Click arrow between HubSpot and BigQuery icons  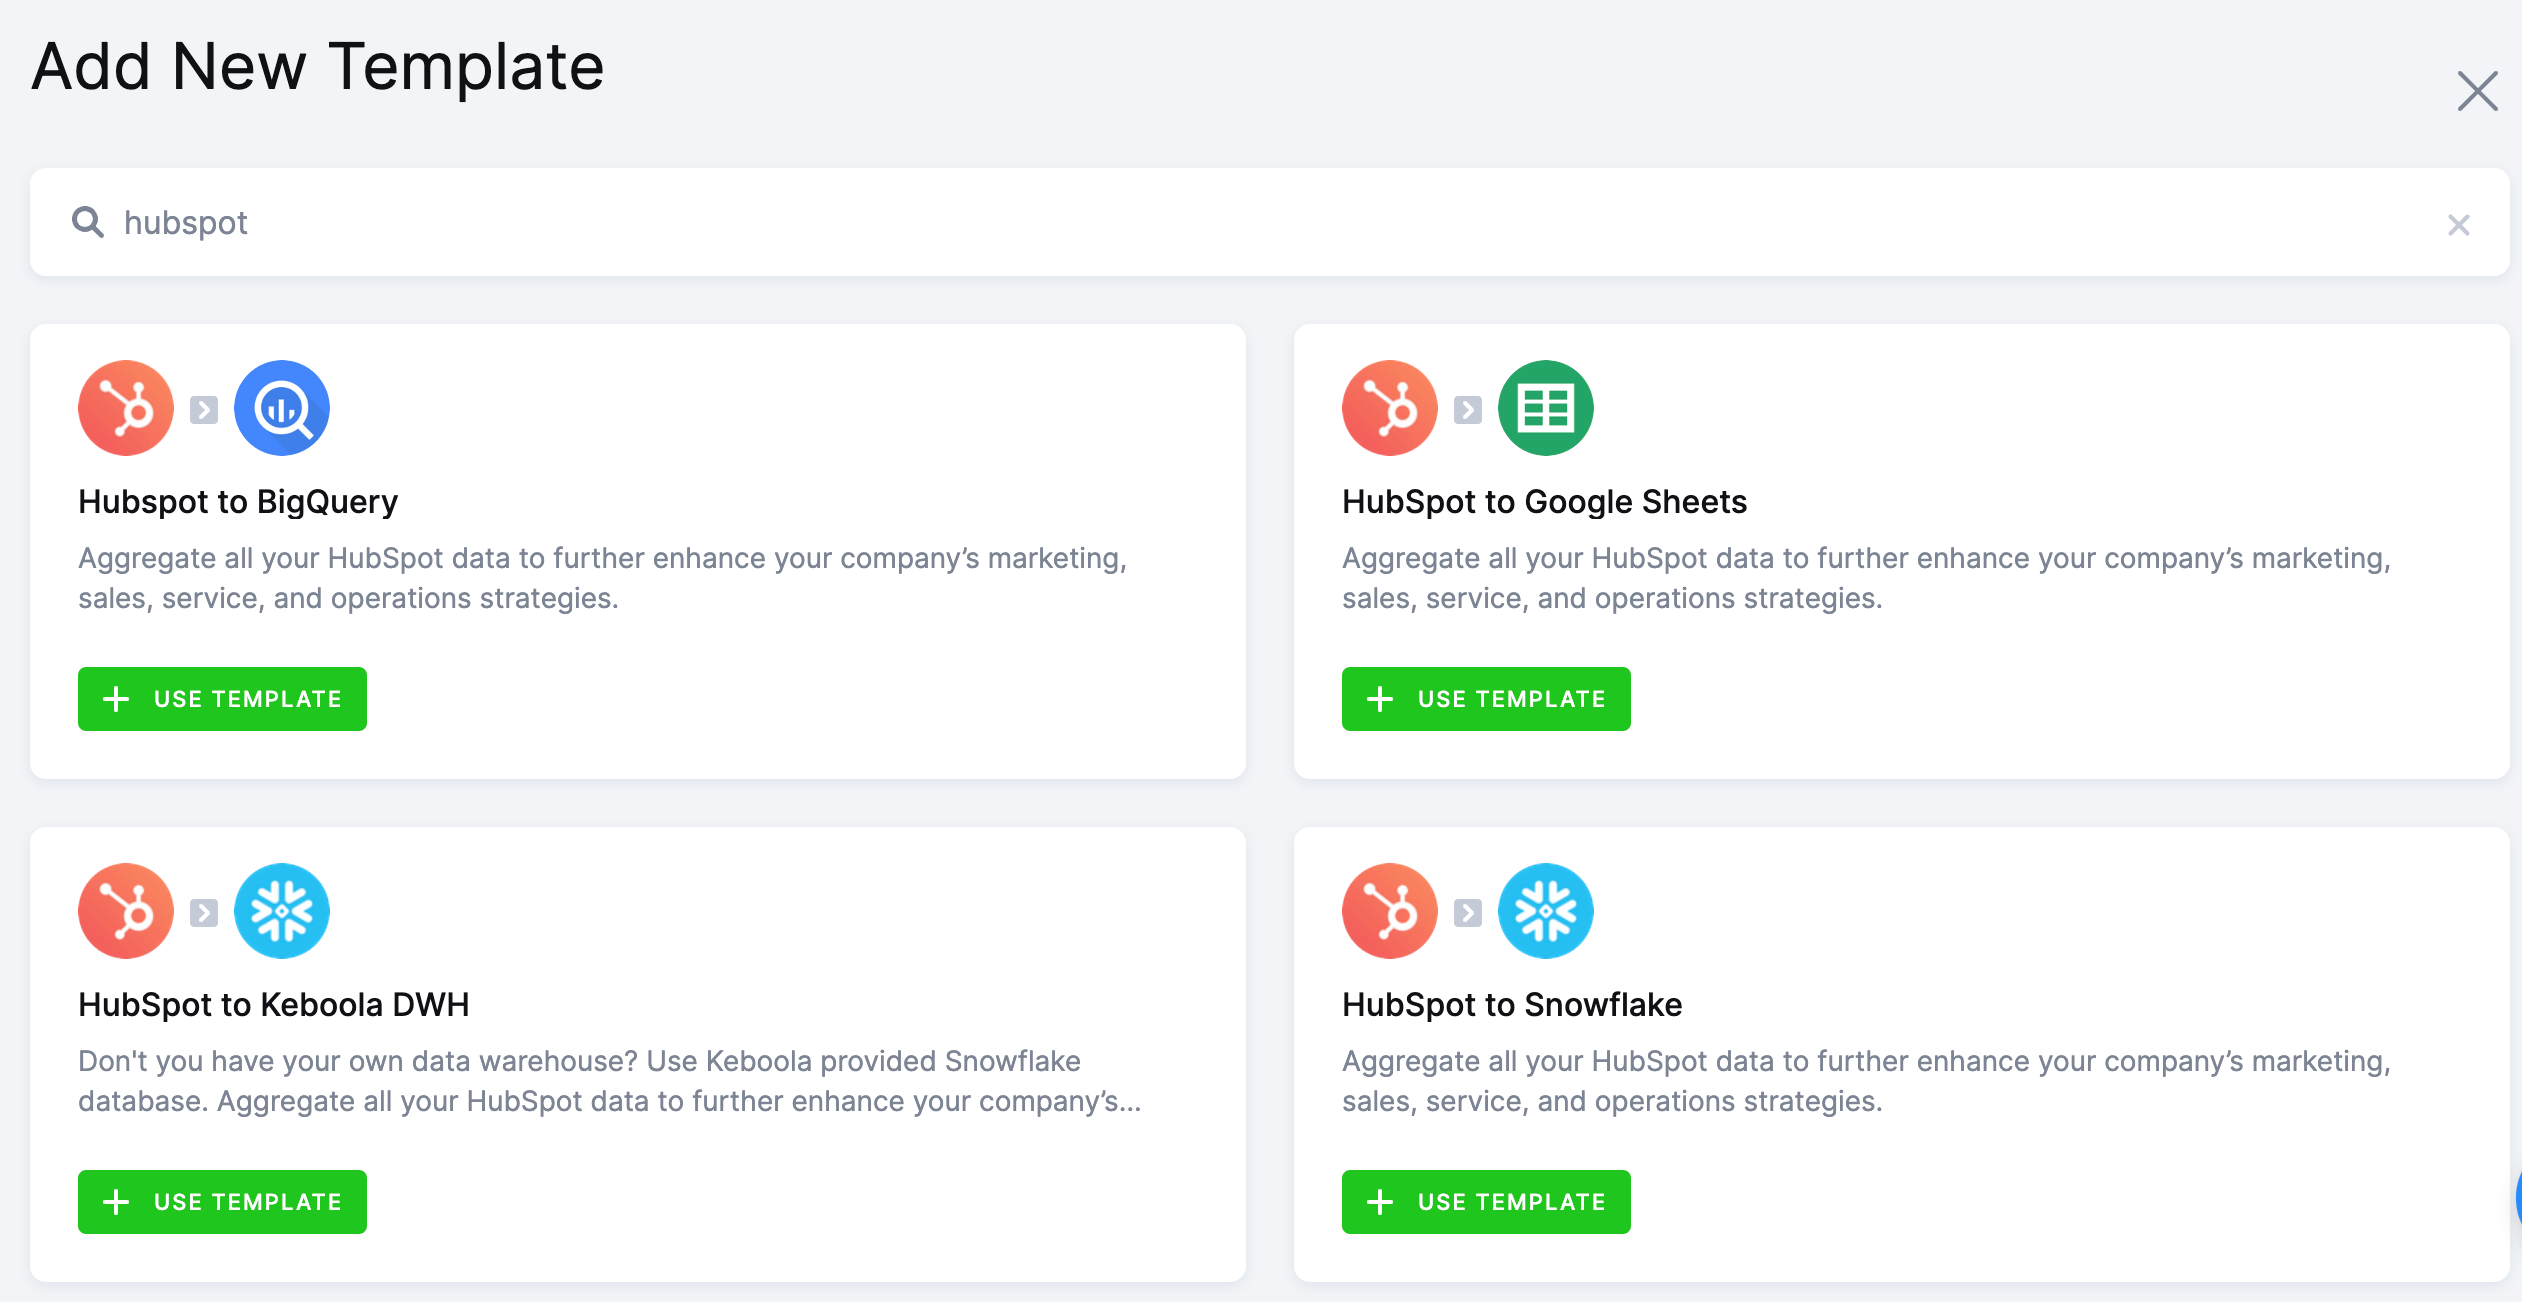[204, 410]
